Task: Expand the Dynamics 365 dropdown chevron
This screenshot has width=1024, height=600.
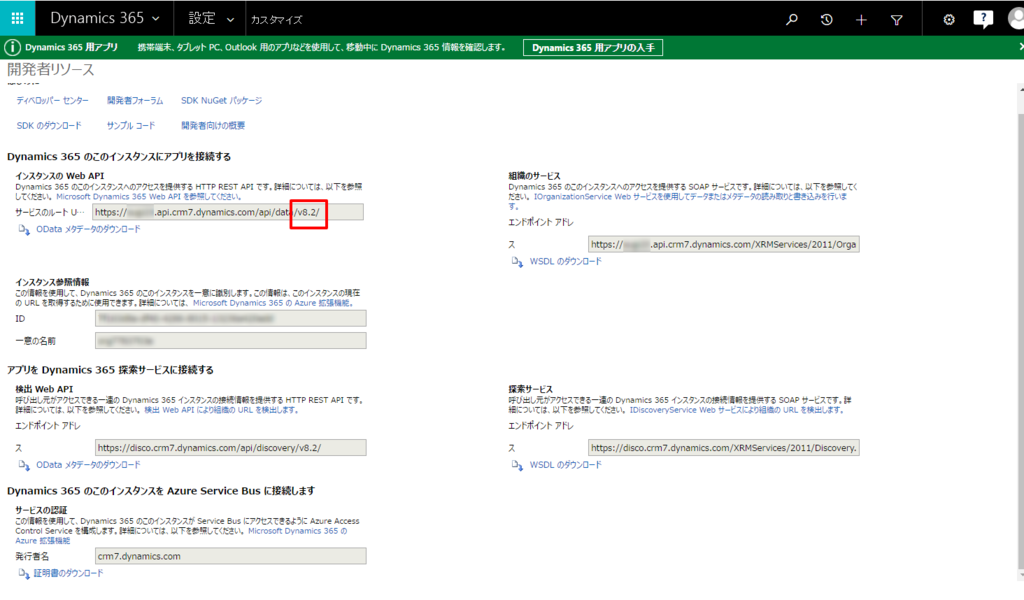Action: tap(155, 19)
